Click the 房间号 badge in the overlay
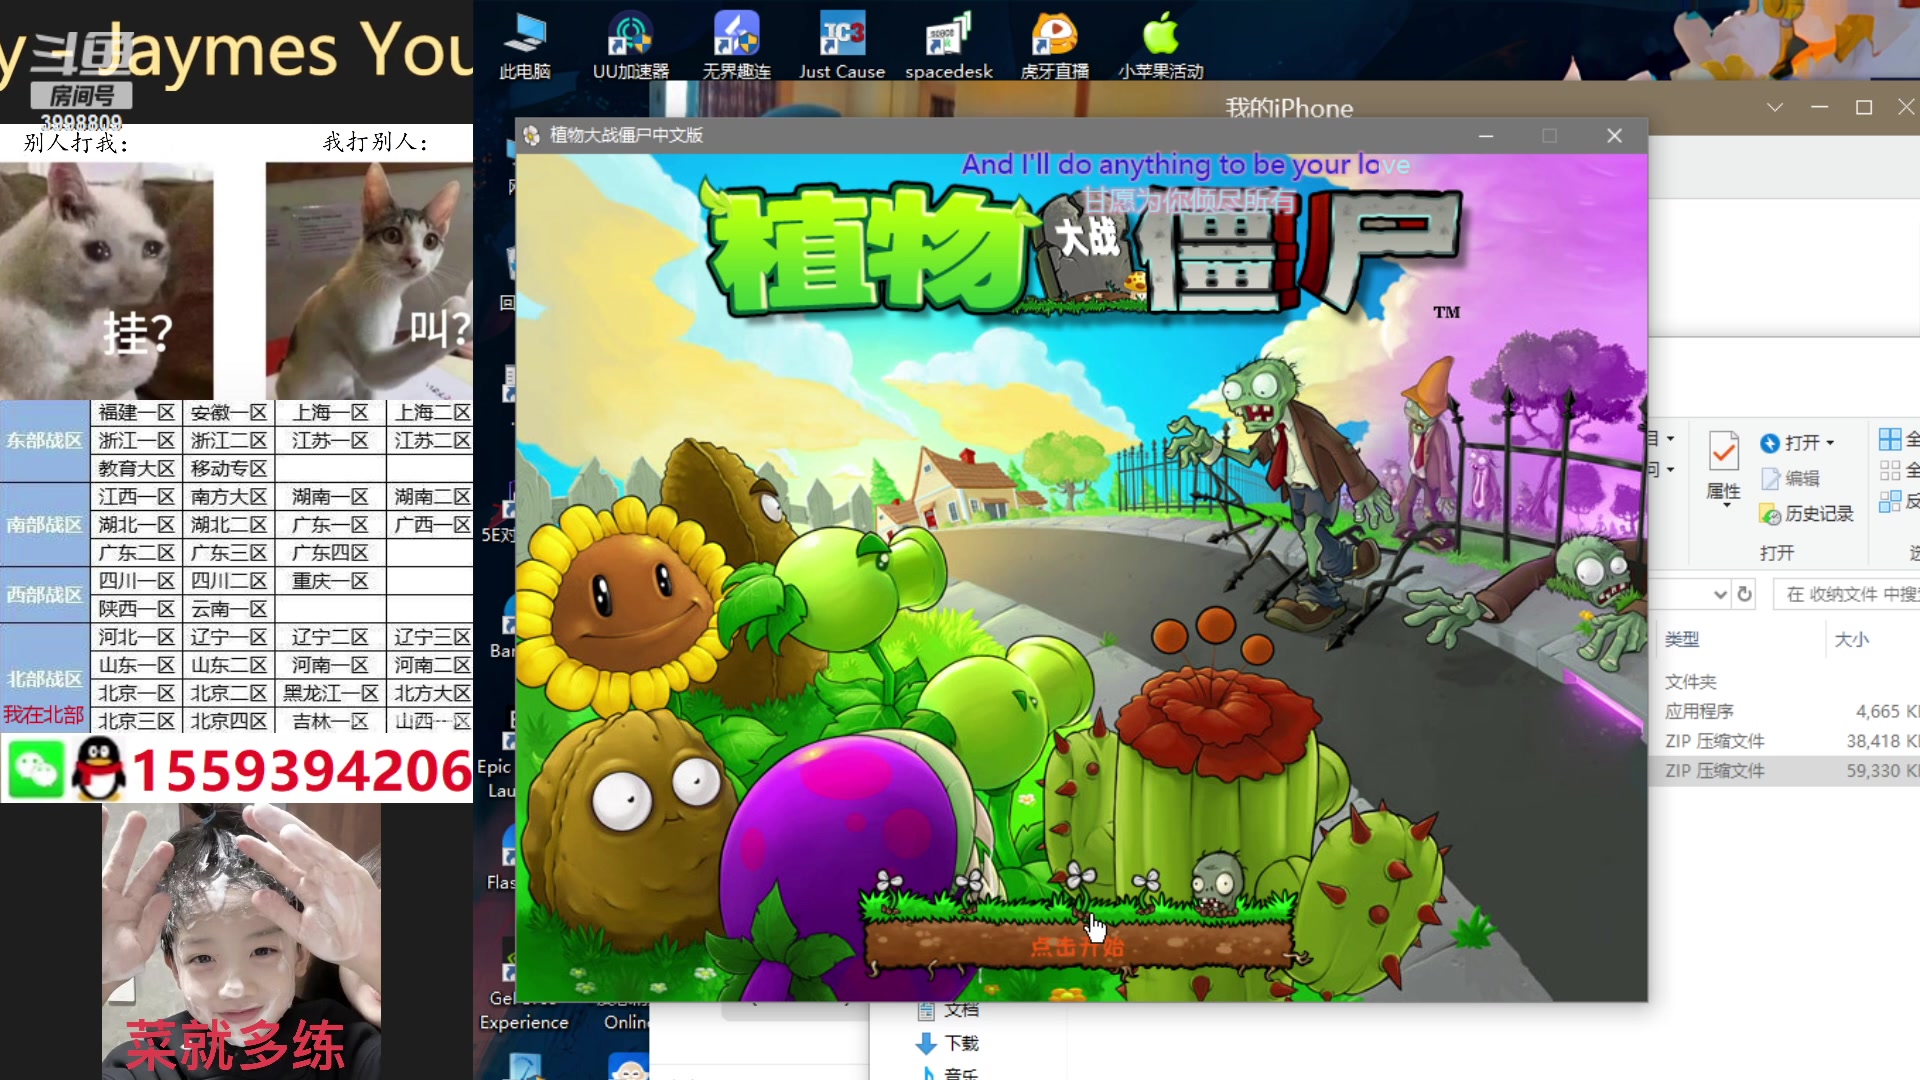Screen dimensions: 1920x1080 tap(81, 96)
